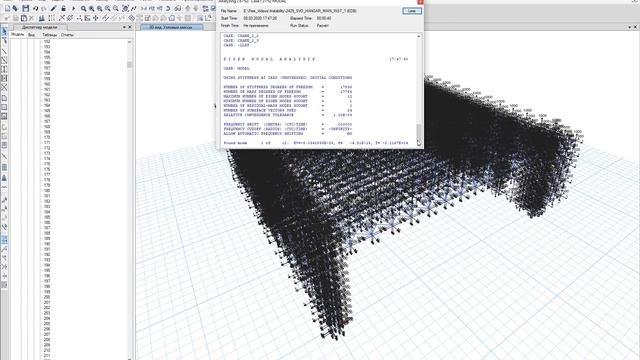Click the move down in list arrow
640x360 pixels.
click(196, 9)
